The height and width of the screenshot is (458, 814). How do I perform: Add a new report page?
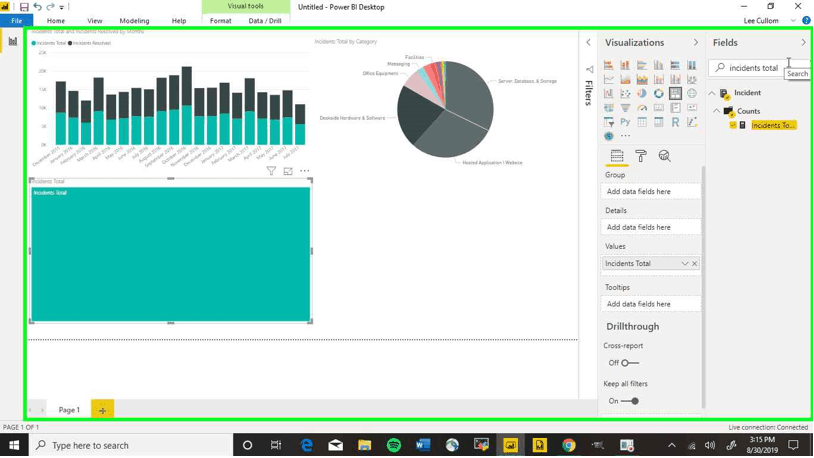coord(102,410)
